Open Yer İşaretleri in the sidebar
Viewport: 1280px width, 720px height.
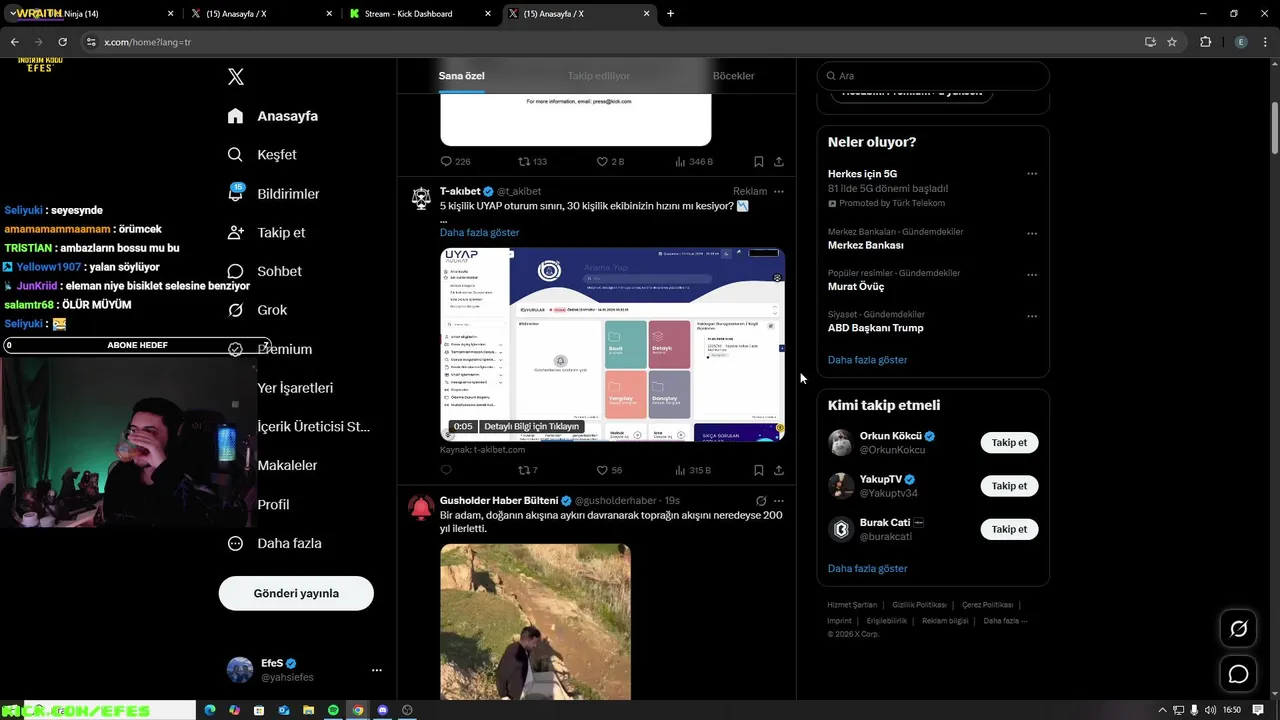pos(295,388)
